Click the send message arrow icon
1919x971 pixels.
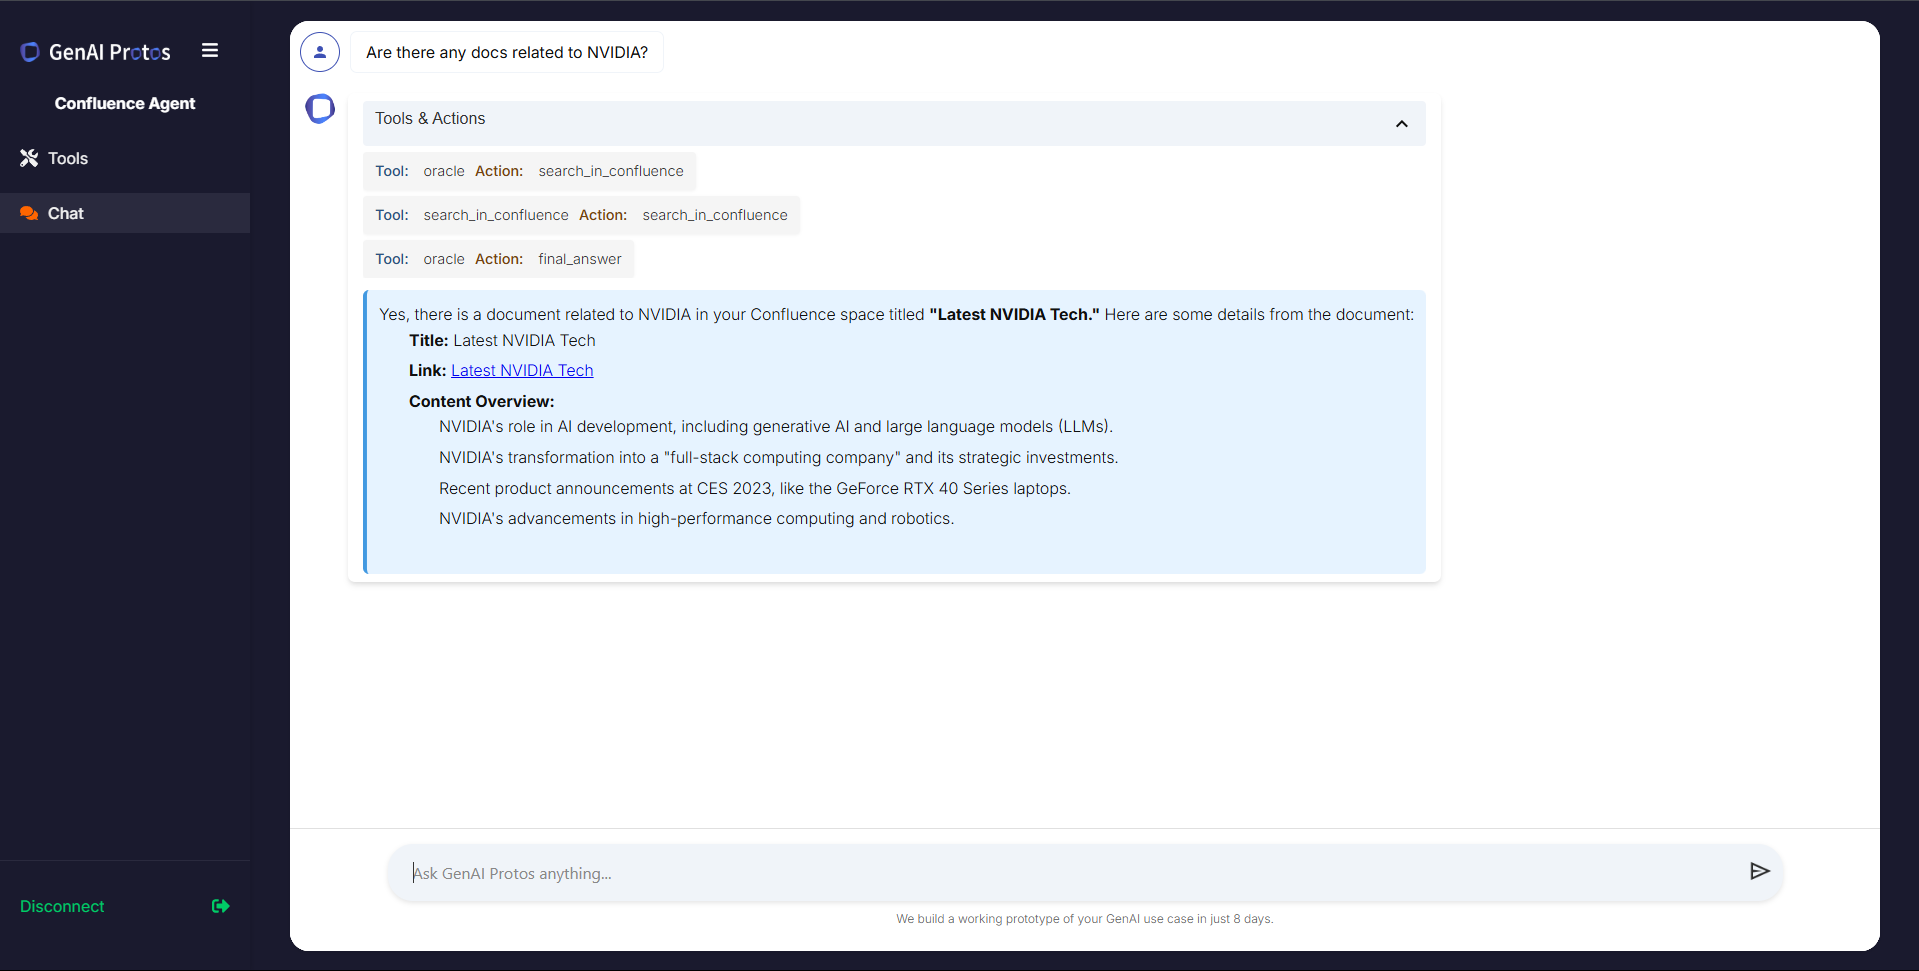(x=1760, y=871)
